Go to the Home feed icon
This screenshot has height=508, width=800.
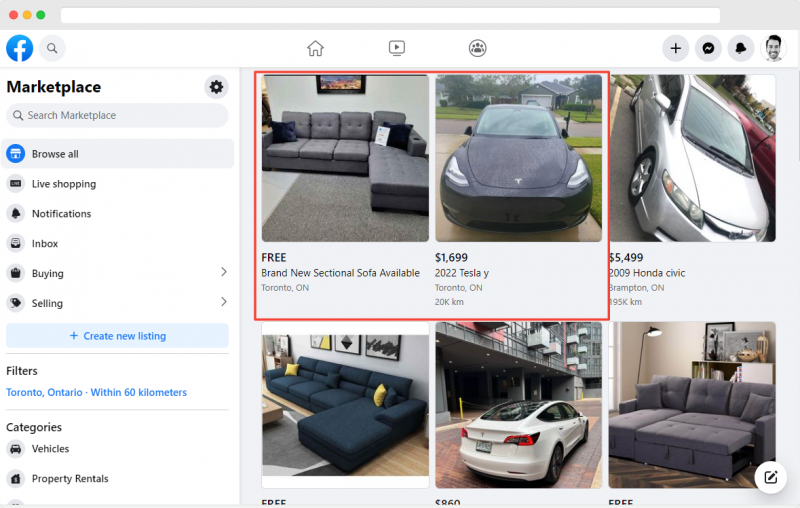point(315,48)
